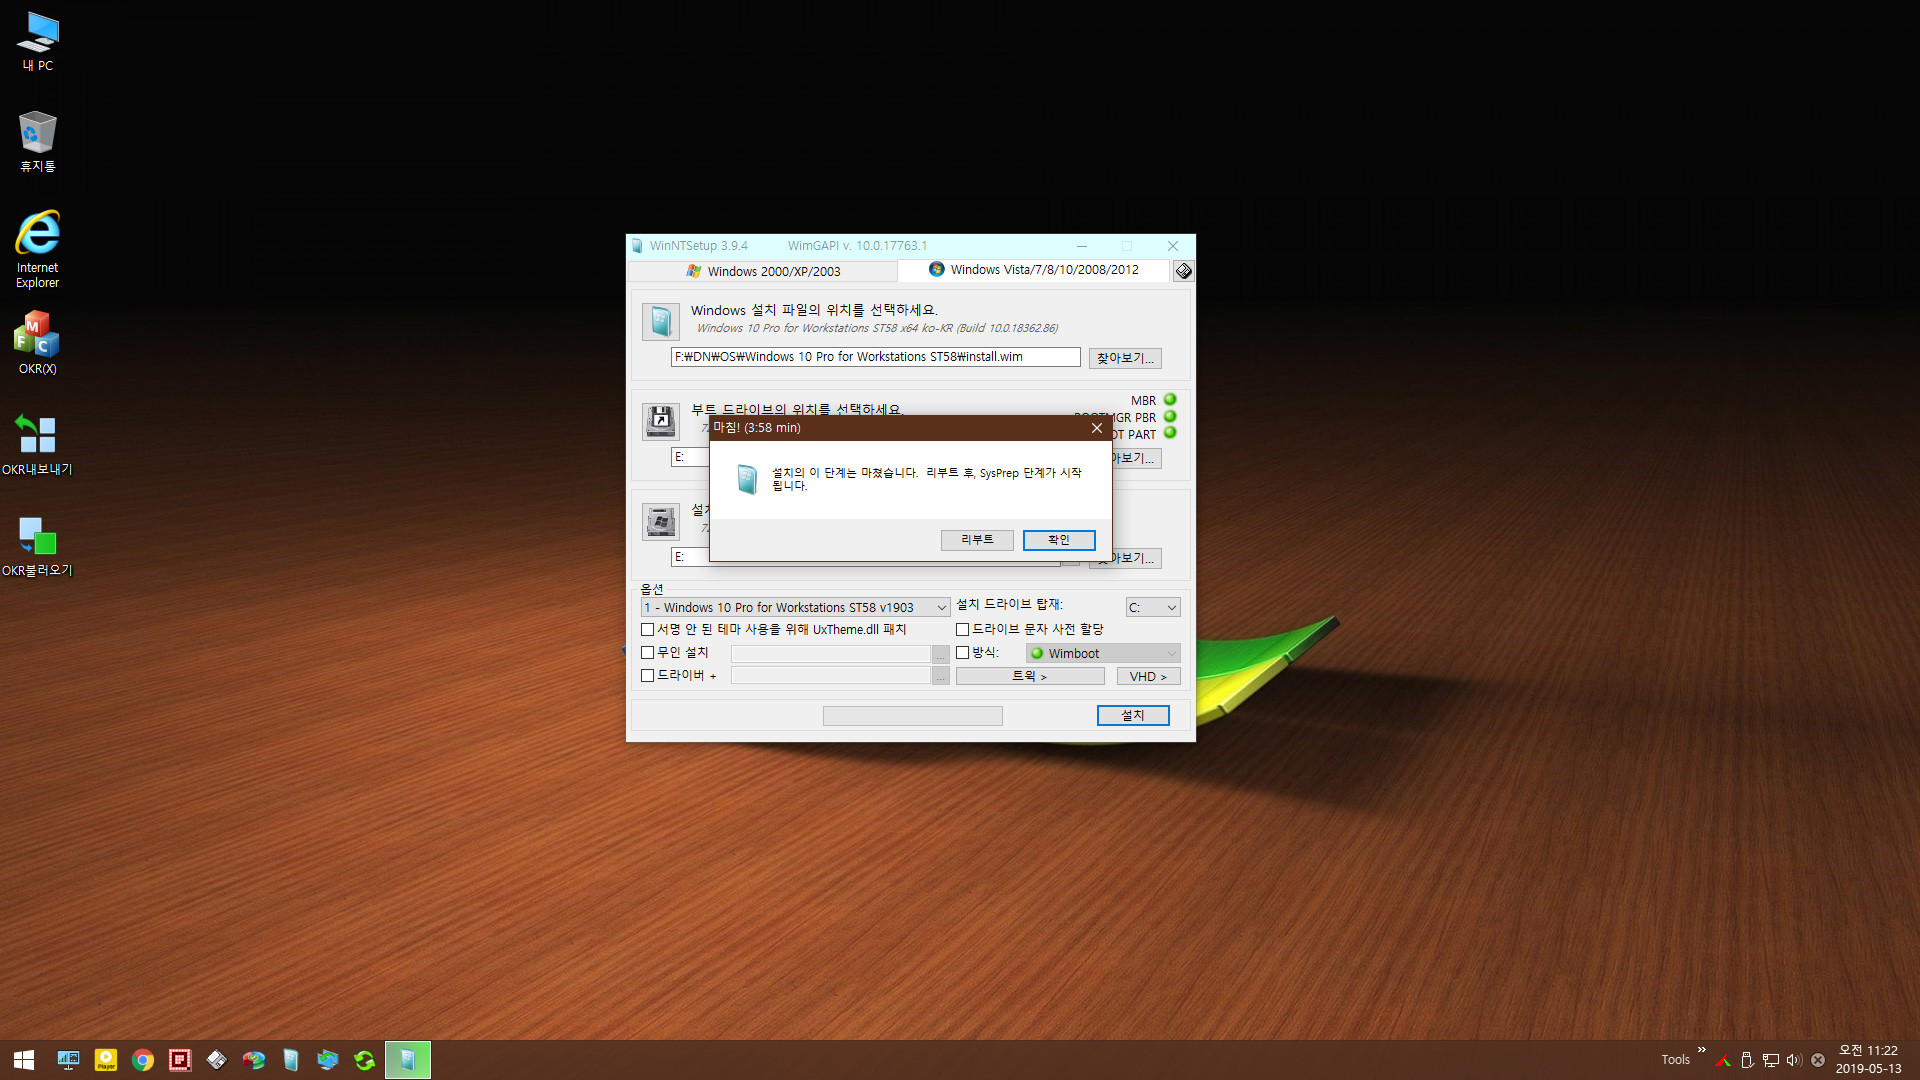Viewport: 1920px width, 1080px height.
Task: Click the install source file icon
Action: 661,322
